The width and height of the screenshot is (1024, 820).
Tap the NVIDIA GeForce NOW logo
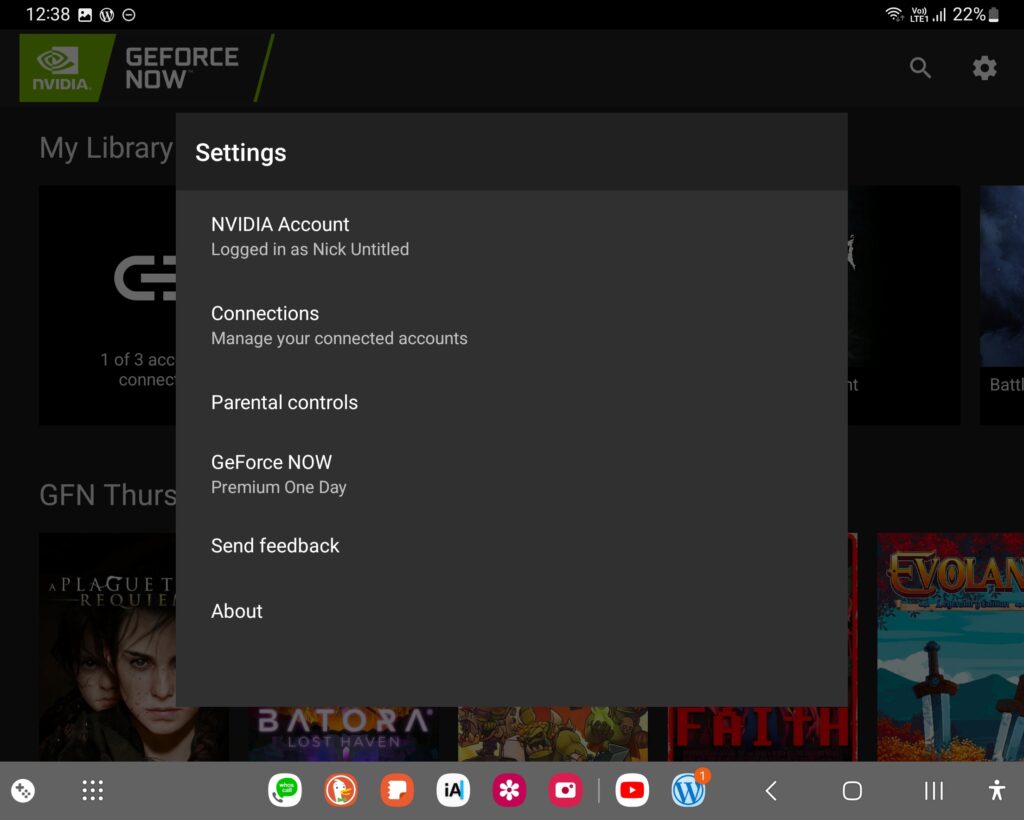(130, 68)
